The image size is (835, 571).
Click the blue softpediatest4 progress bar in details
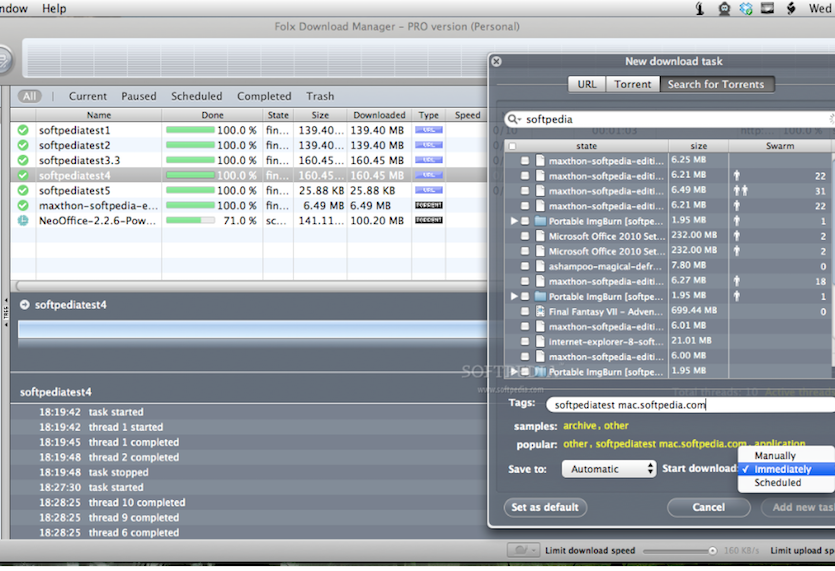252,329
